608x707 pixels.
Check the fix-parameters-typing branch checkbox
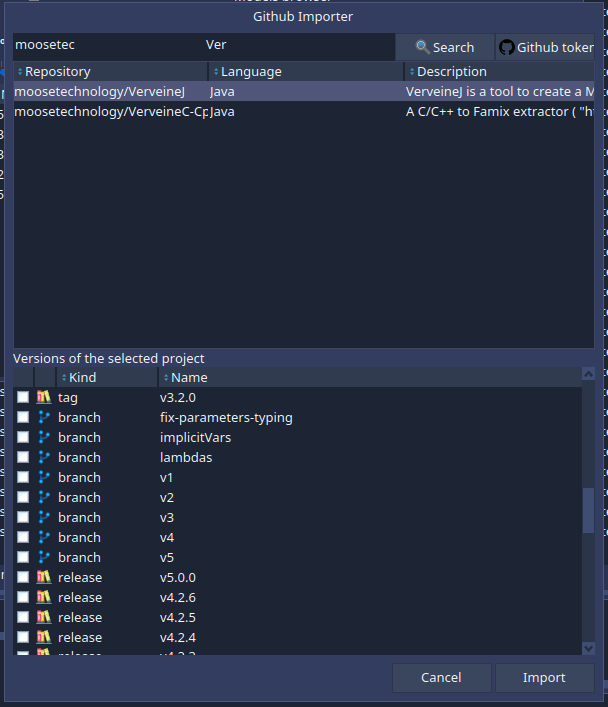pos(23,418)
